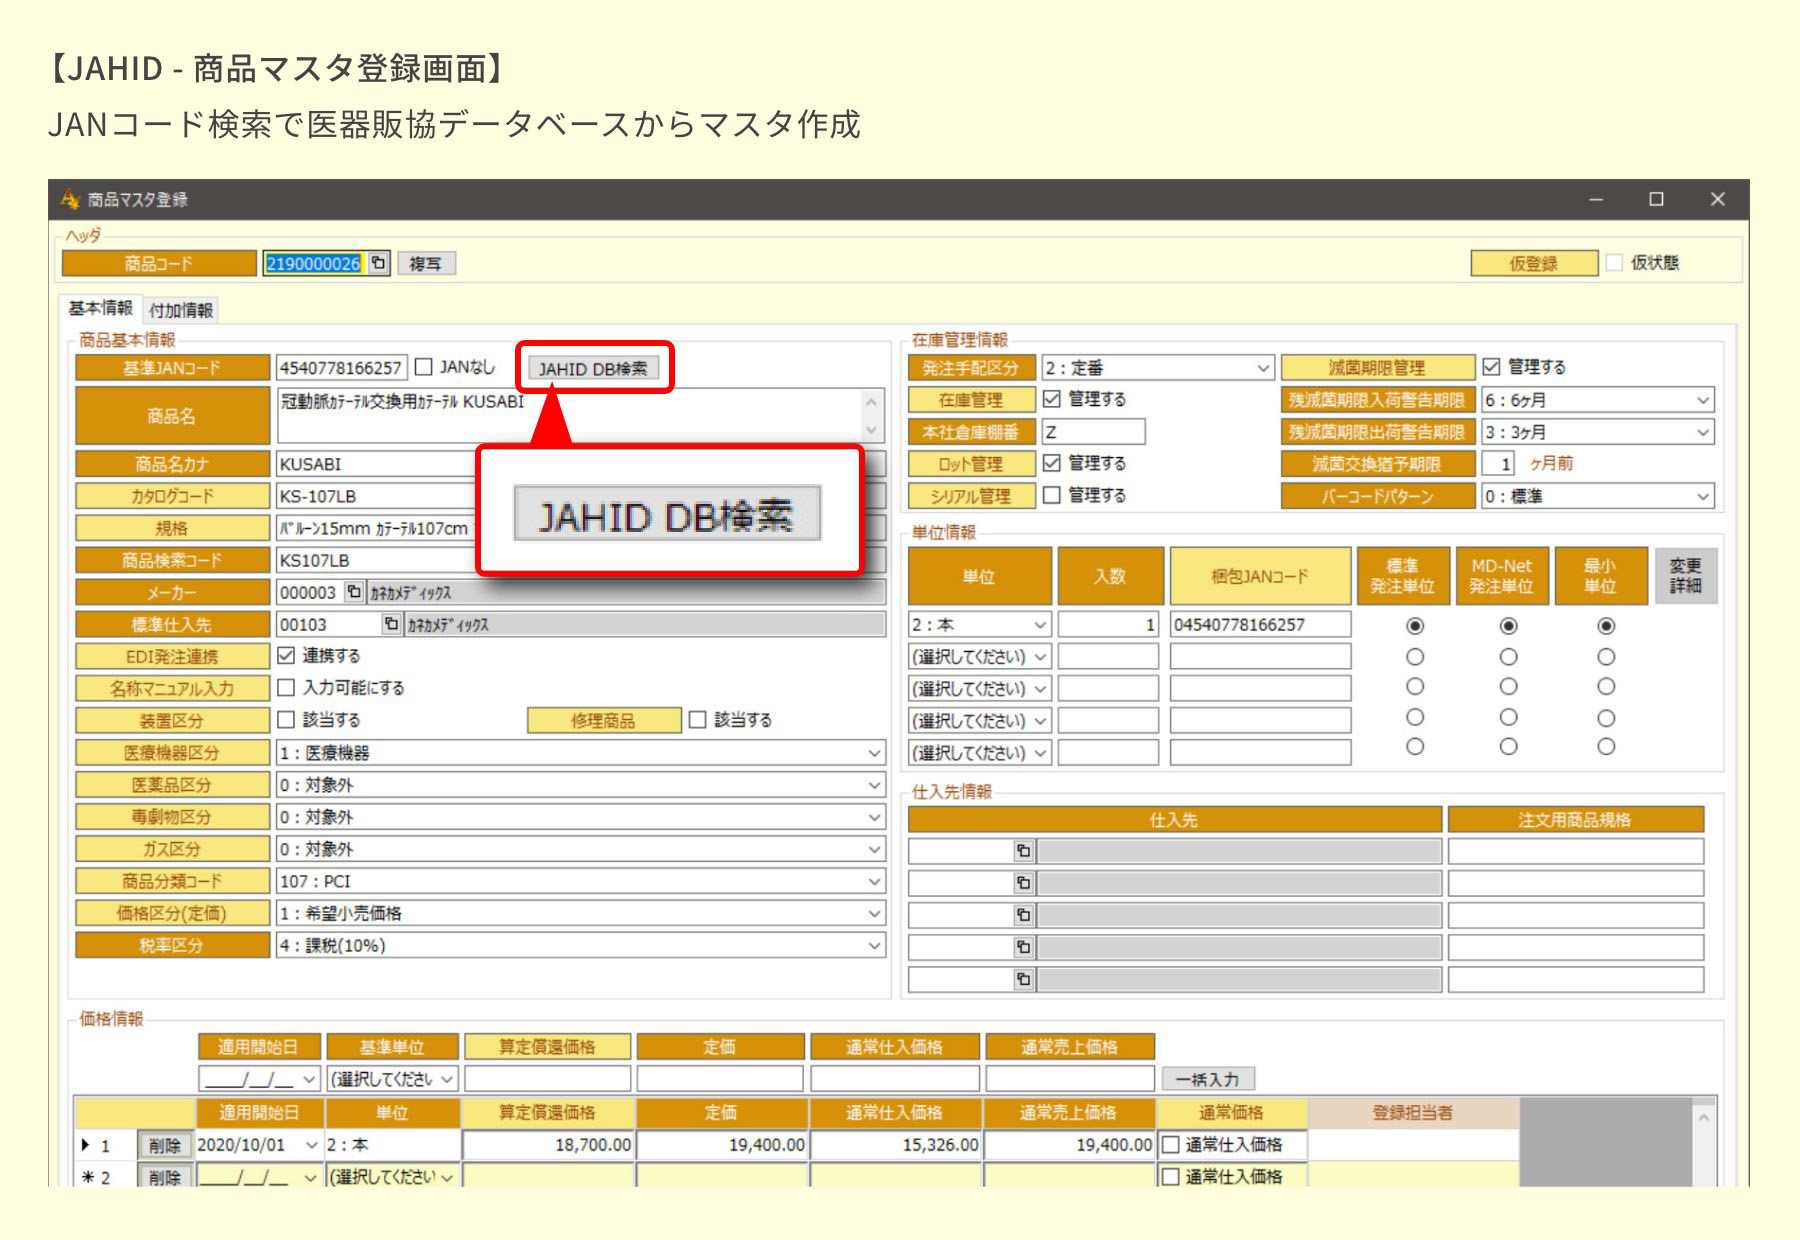Open 基準単位 dropdown in price entry row
The image size is (1800, 1240).
[x=392, y=1079]
